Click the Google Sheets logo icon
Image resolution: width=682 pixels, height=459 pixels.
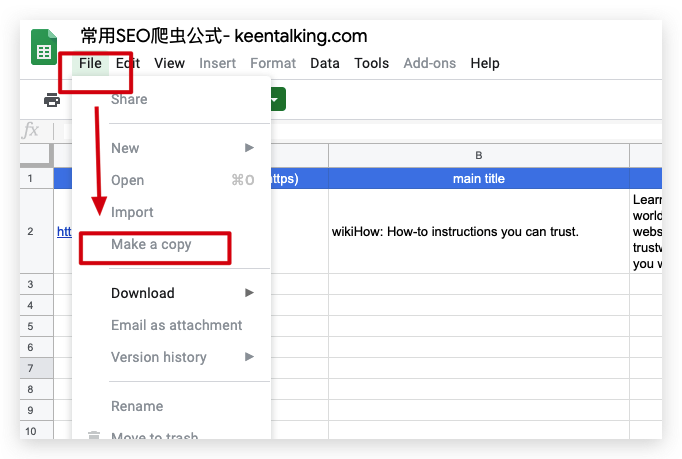(x=44, y=48)
